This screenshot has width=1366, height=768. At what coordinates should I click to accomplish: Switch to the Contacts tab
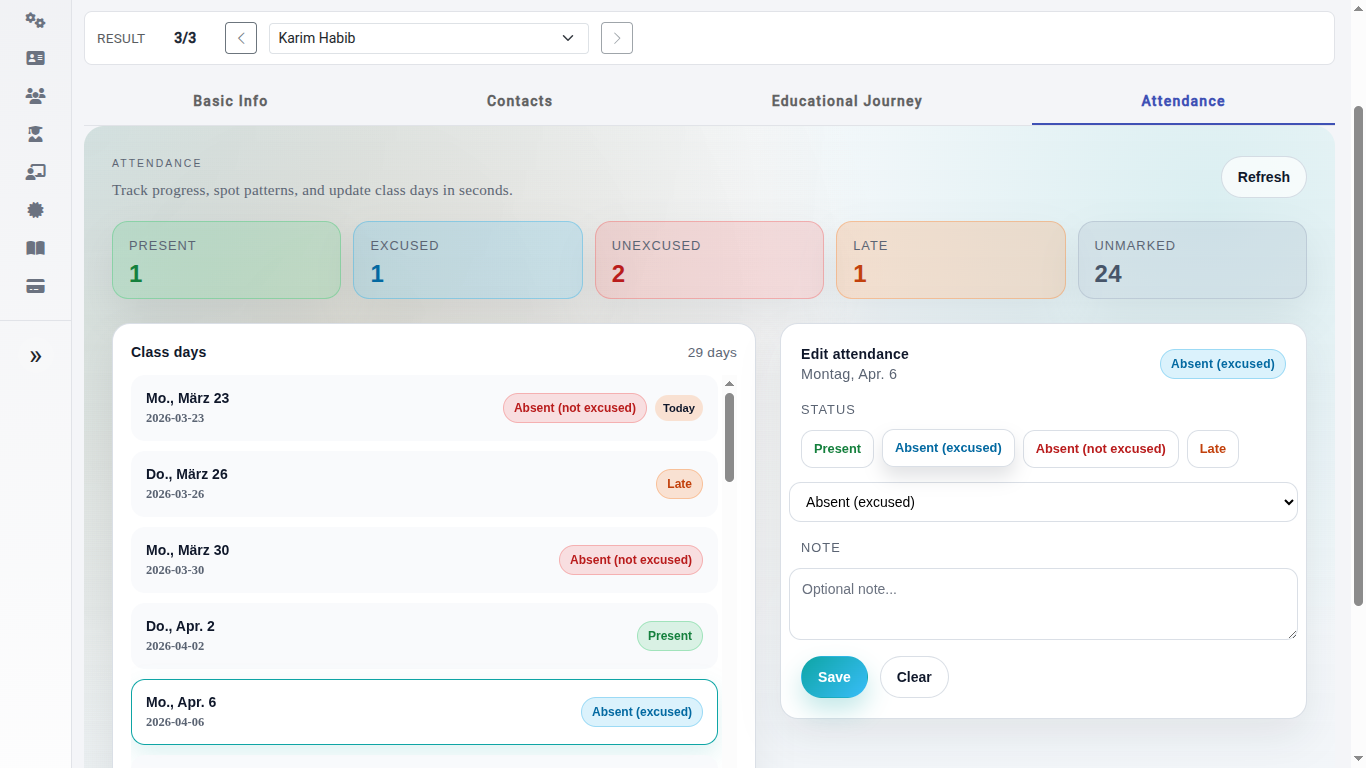[x=519, y=101]
